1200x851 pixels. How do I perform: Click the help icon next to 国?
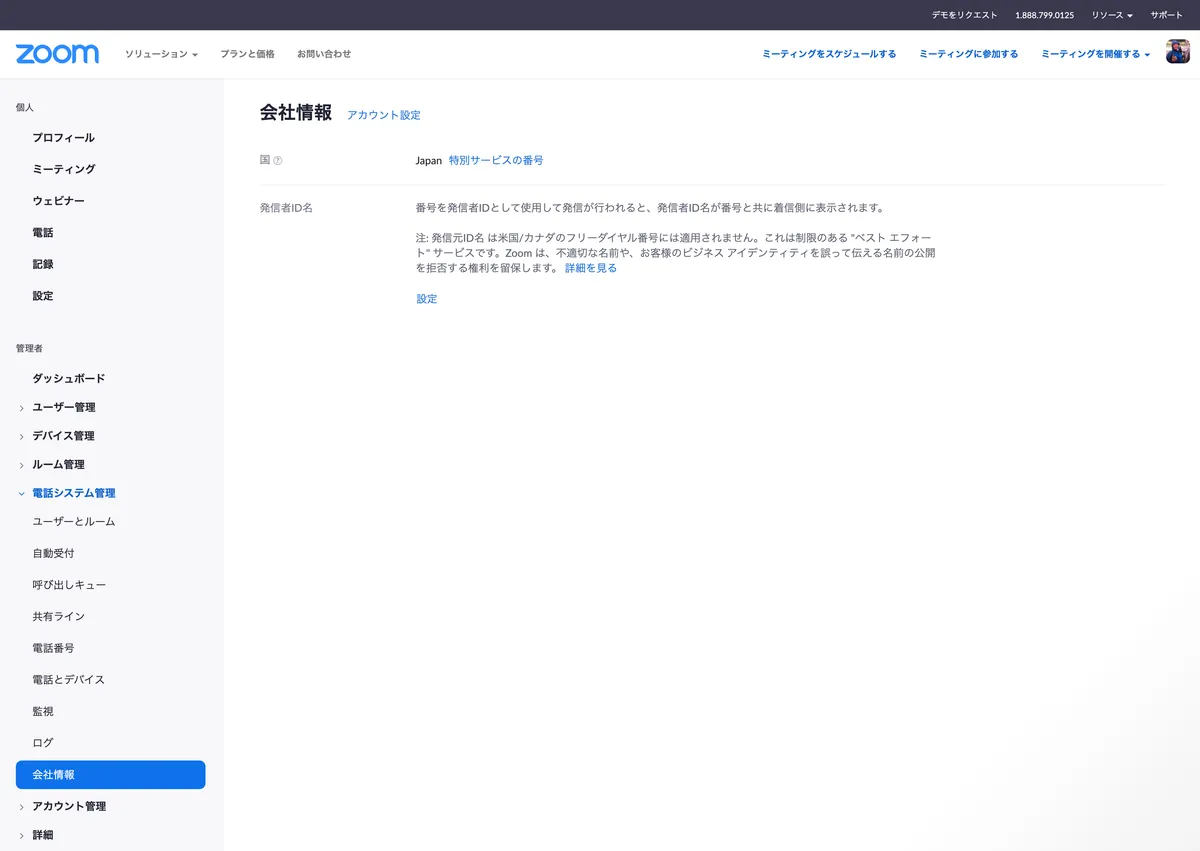click(x=278, y=161)
